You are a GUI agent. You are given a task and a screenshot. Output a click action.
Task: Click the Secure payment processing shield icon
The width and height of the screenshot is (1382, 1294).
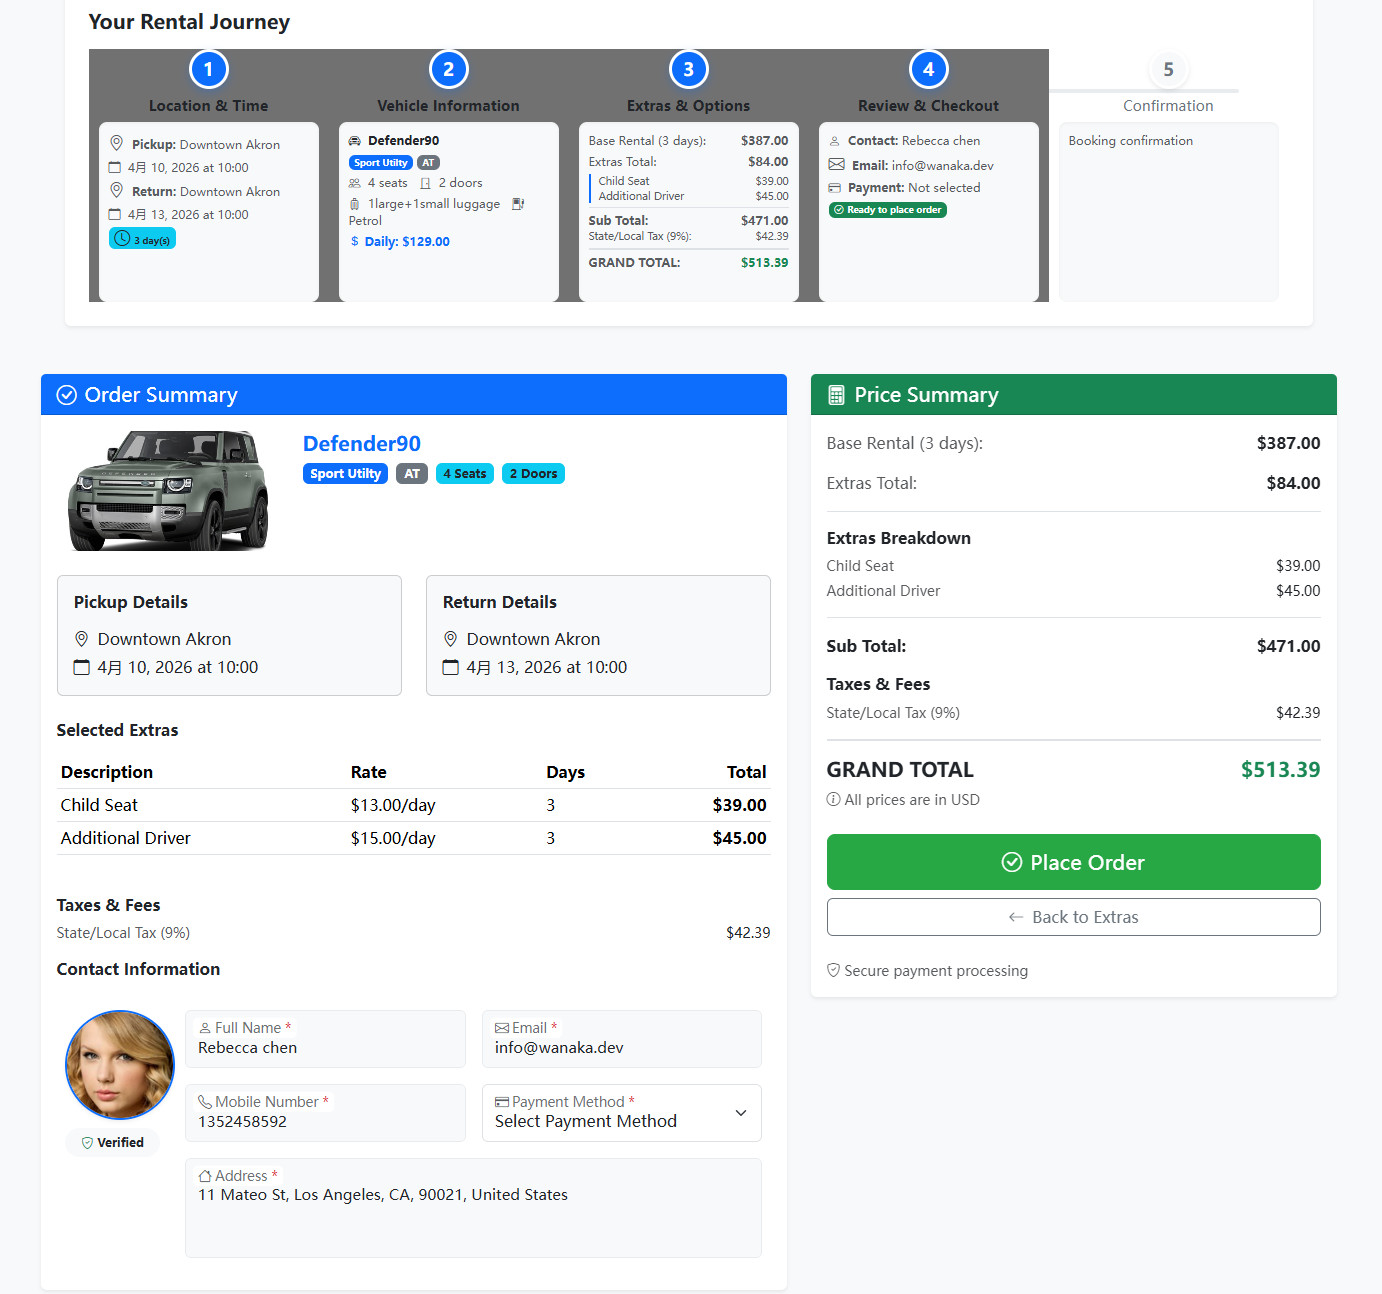(x=833, y=971)
